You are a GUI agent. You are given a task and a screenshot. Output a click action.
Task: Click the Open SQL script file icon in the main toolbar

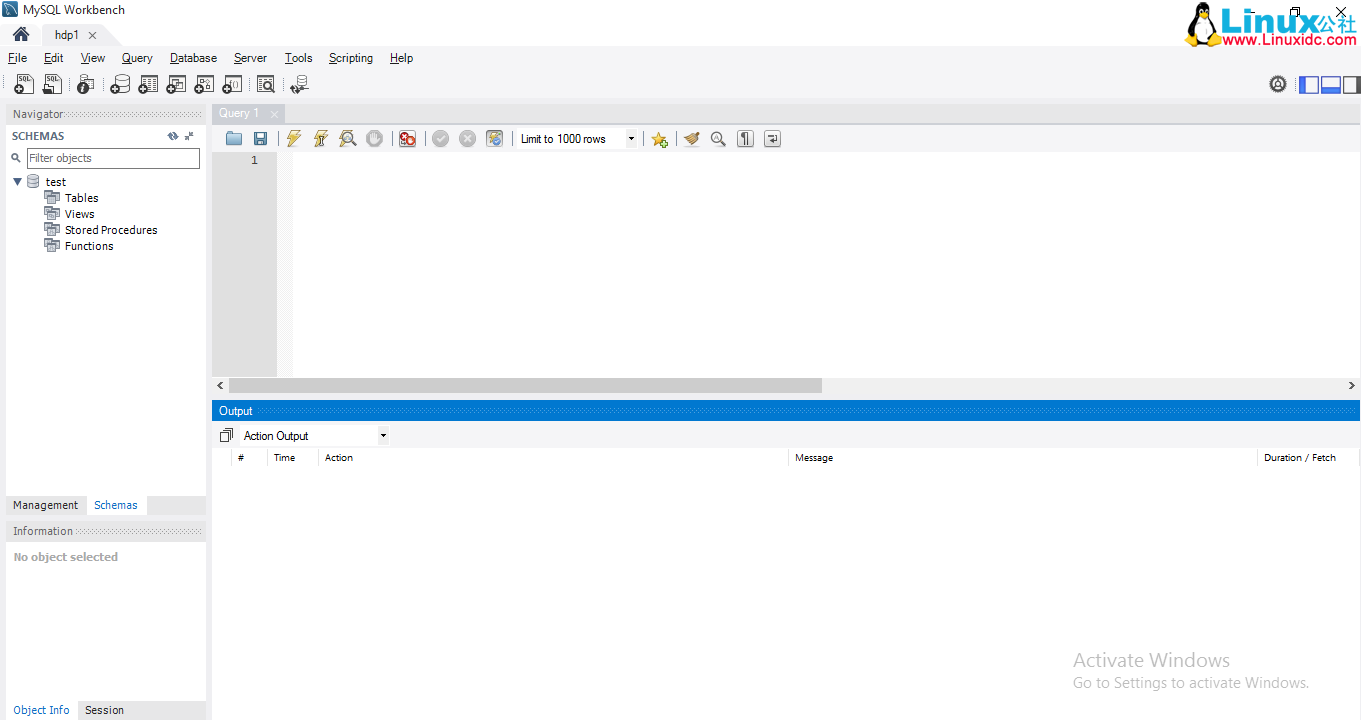tap(52, 85)
